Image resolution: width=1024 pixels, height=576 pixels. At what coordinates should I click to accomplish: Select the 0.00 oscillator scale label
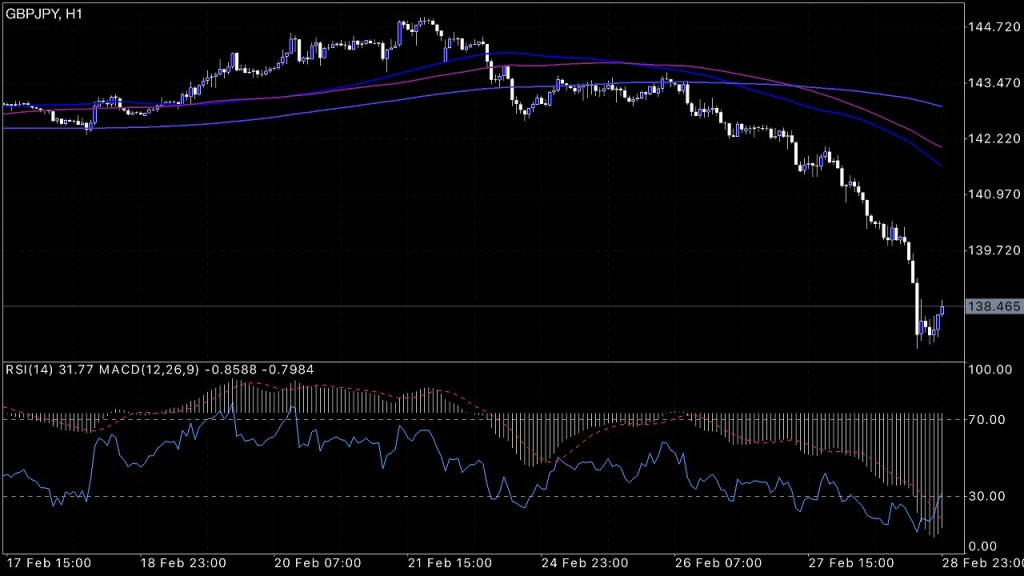point(990,545)
